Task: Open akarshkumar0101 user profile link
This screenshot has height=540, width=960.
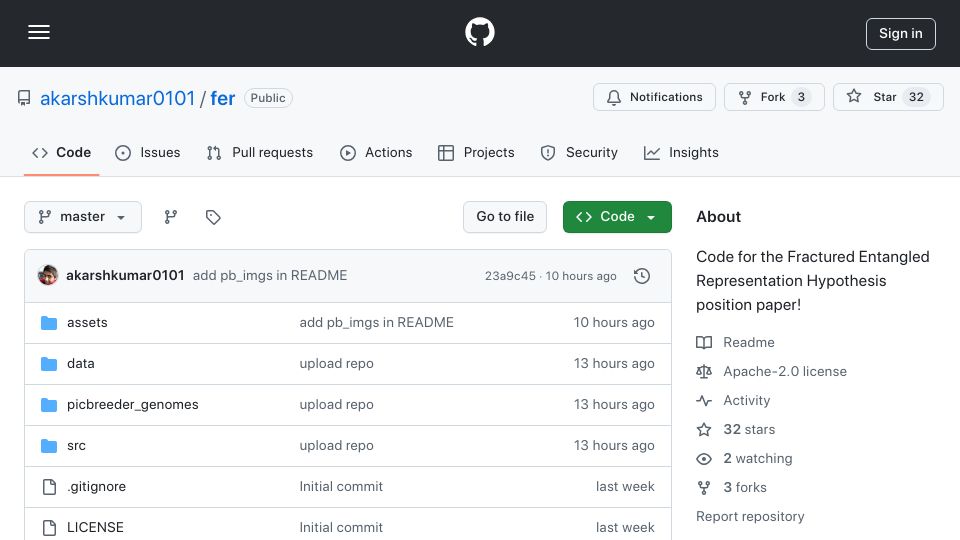Action: [117, 98]
